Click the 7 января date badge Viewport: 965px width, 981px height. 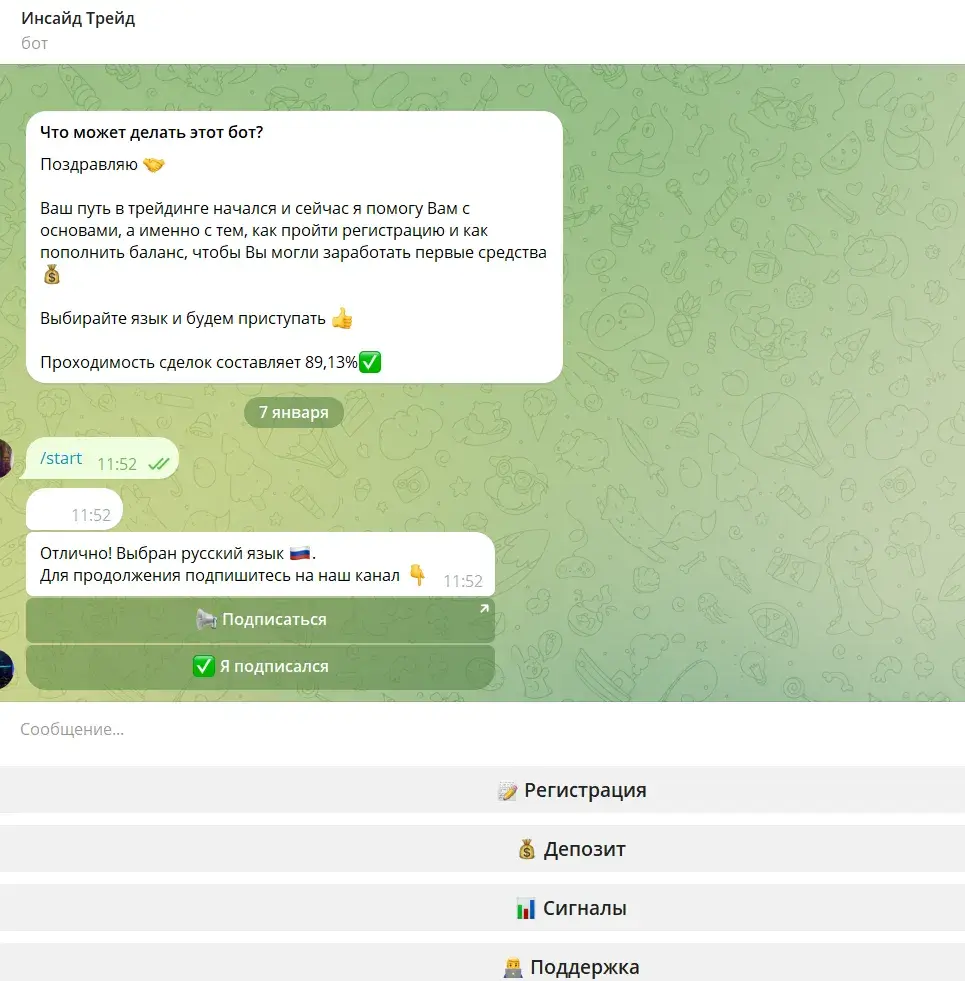[294, 412]
